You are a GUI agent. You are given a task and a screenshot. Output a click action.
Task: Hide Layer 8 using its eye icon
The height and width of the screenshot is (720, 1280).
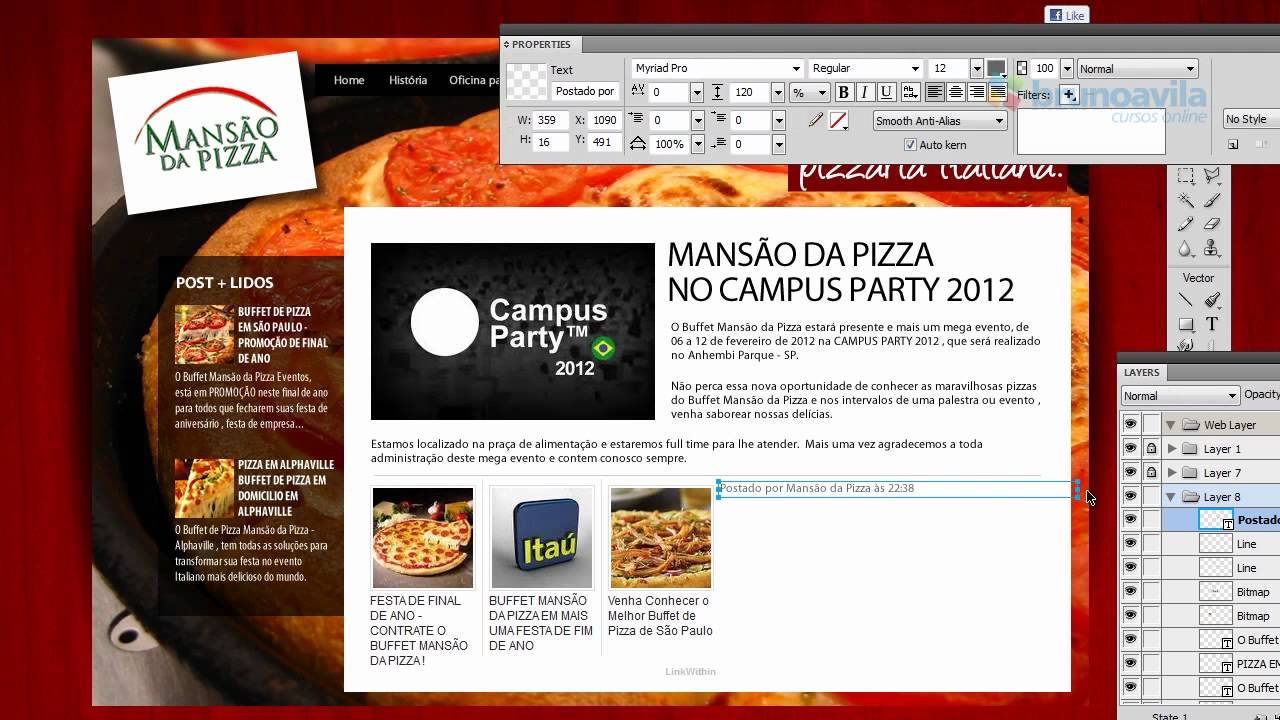point(1130,496)
